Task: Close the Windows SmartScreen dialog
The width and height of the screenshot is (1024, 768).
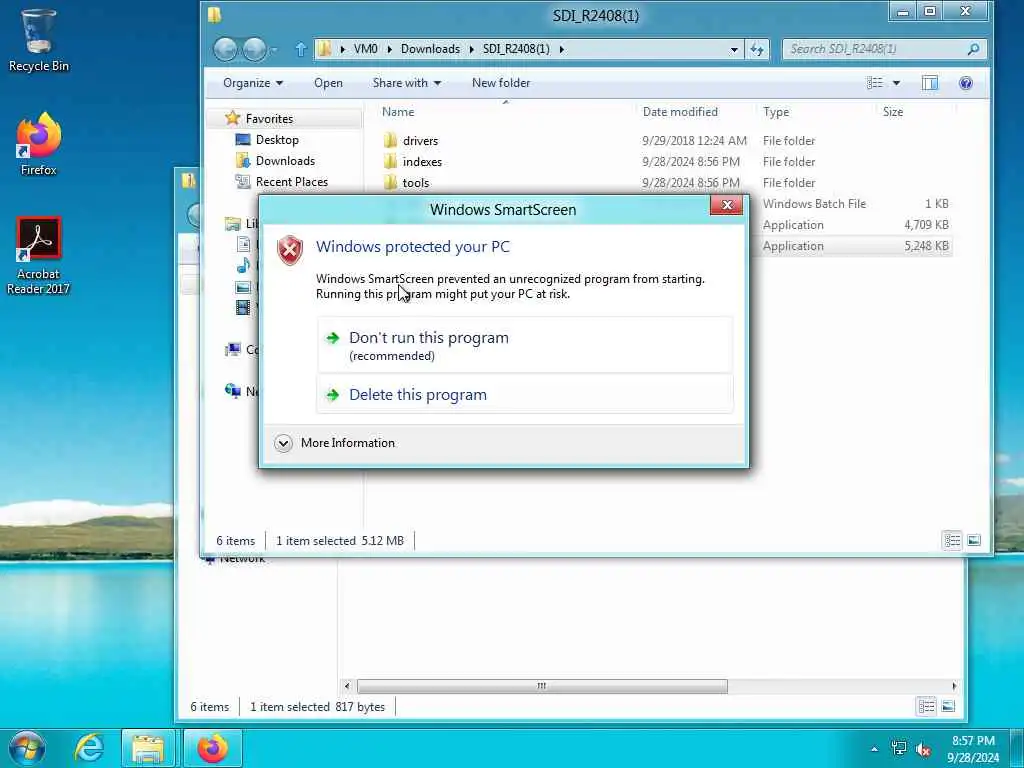Action: [726, 205]
